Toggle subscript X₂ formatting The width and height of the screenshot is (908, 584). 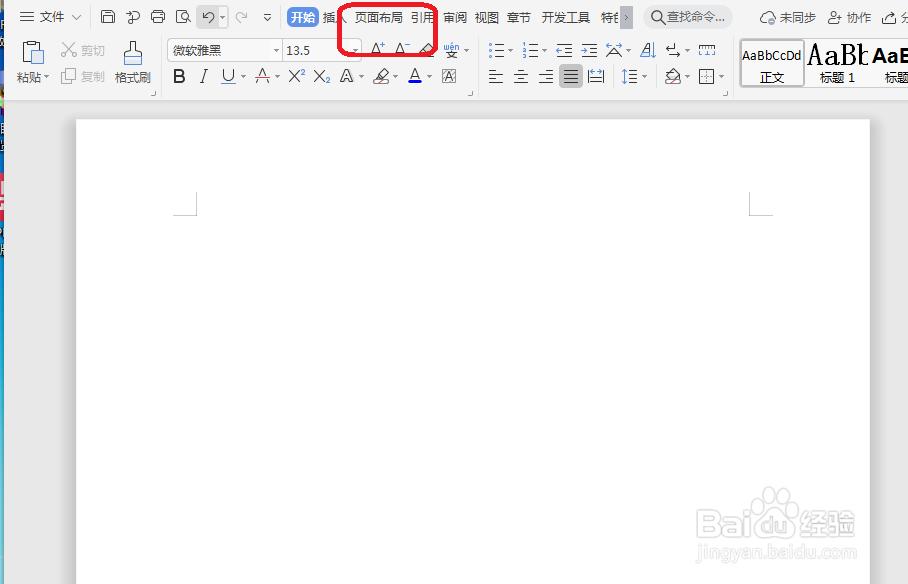click(321, 76)
